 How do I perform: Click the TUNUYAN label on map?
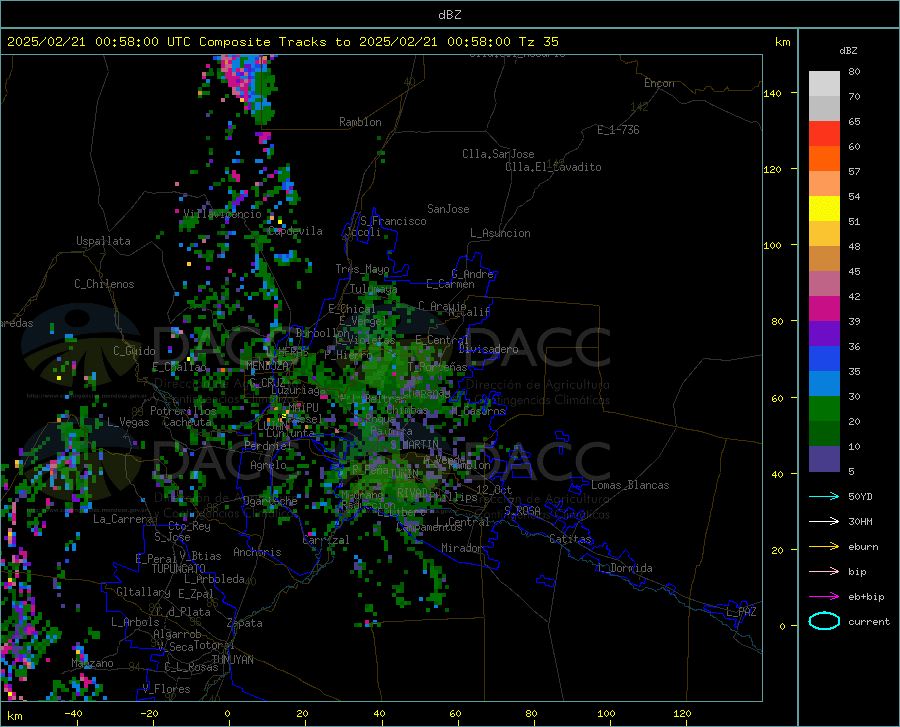(232, 660)
